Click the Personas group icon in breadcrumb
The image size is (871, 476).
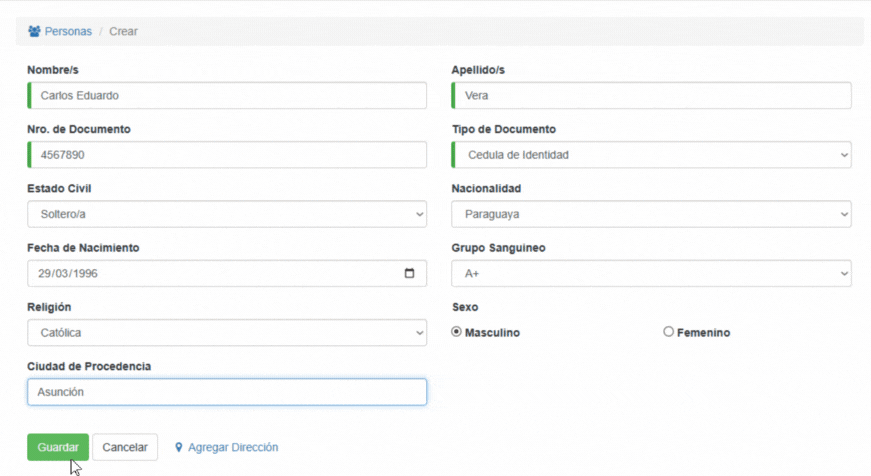click(x=34, y=31)
